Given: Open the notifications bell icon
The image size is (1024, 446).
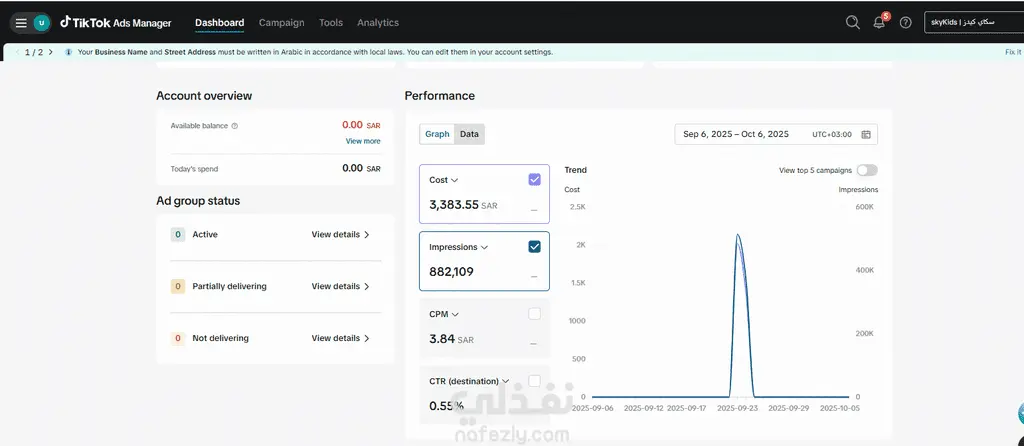Looking at the screenshot, I should pyautogui.click(x=879, y=23).
